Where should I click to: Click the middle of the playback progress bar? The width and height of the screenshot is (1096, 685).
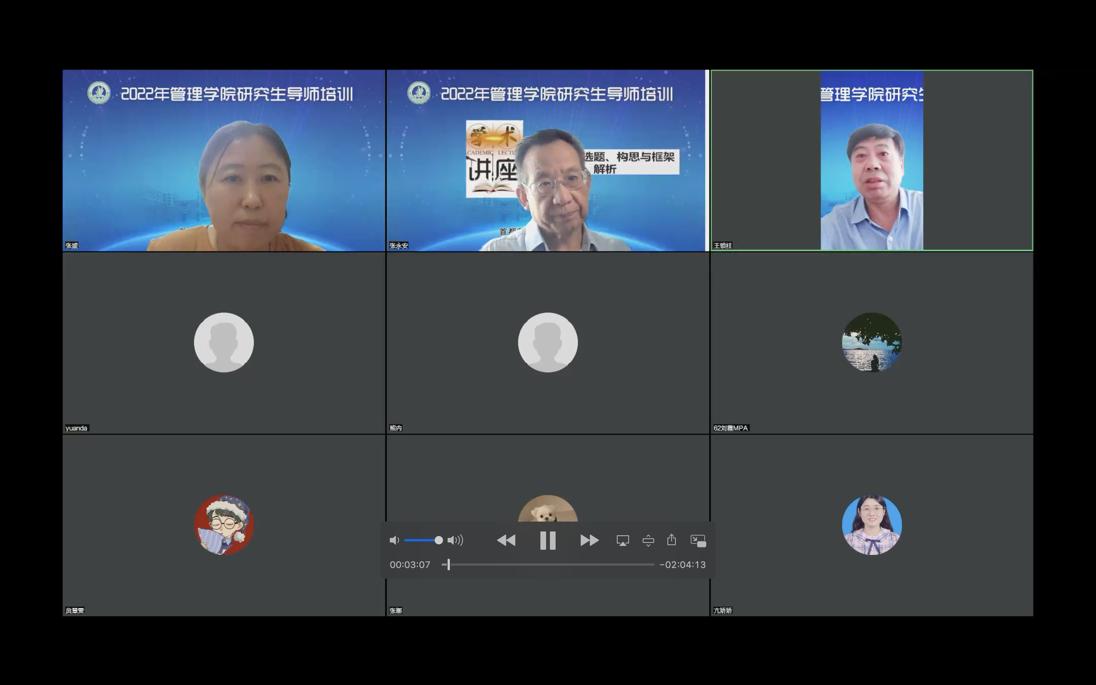[548, 565]
